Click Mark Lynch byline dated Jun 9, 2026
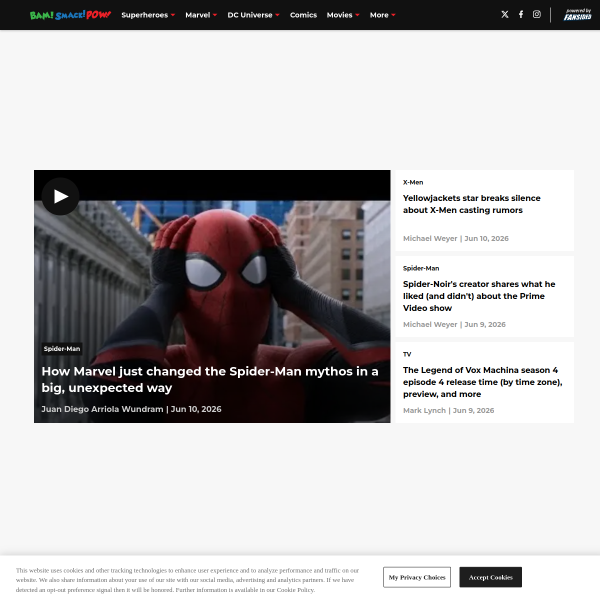The height and width of the screenshot is (600, 600). coord(448,410)
